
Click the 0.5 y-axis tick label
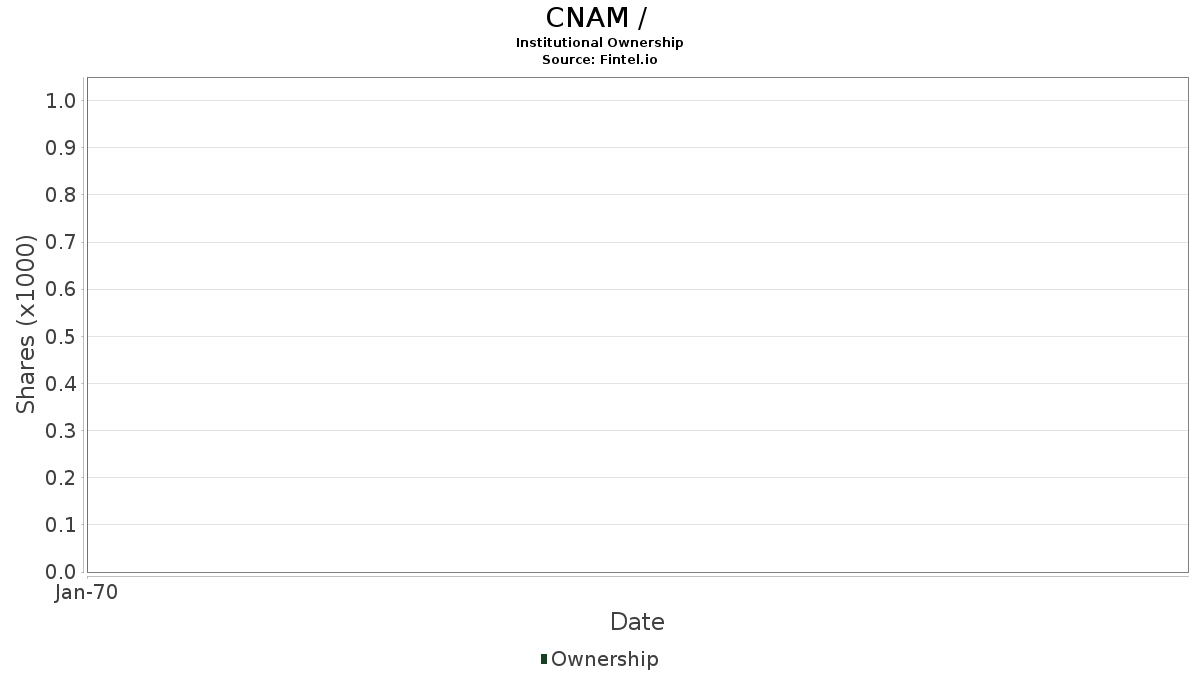pos(61,336)
